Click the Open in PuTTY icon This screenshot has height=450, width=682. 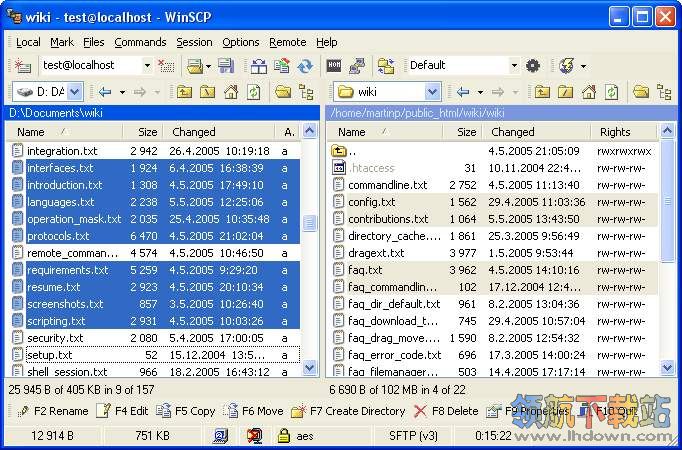point(357,66)
